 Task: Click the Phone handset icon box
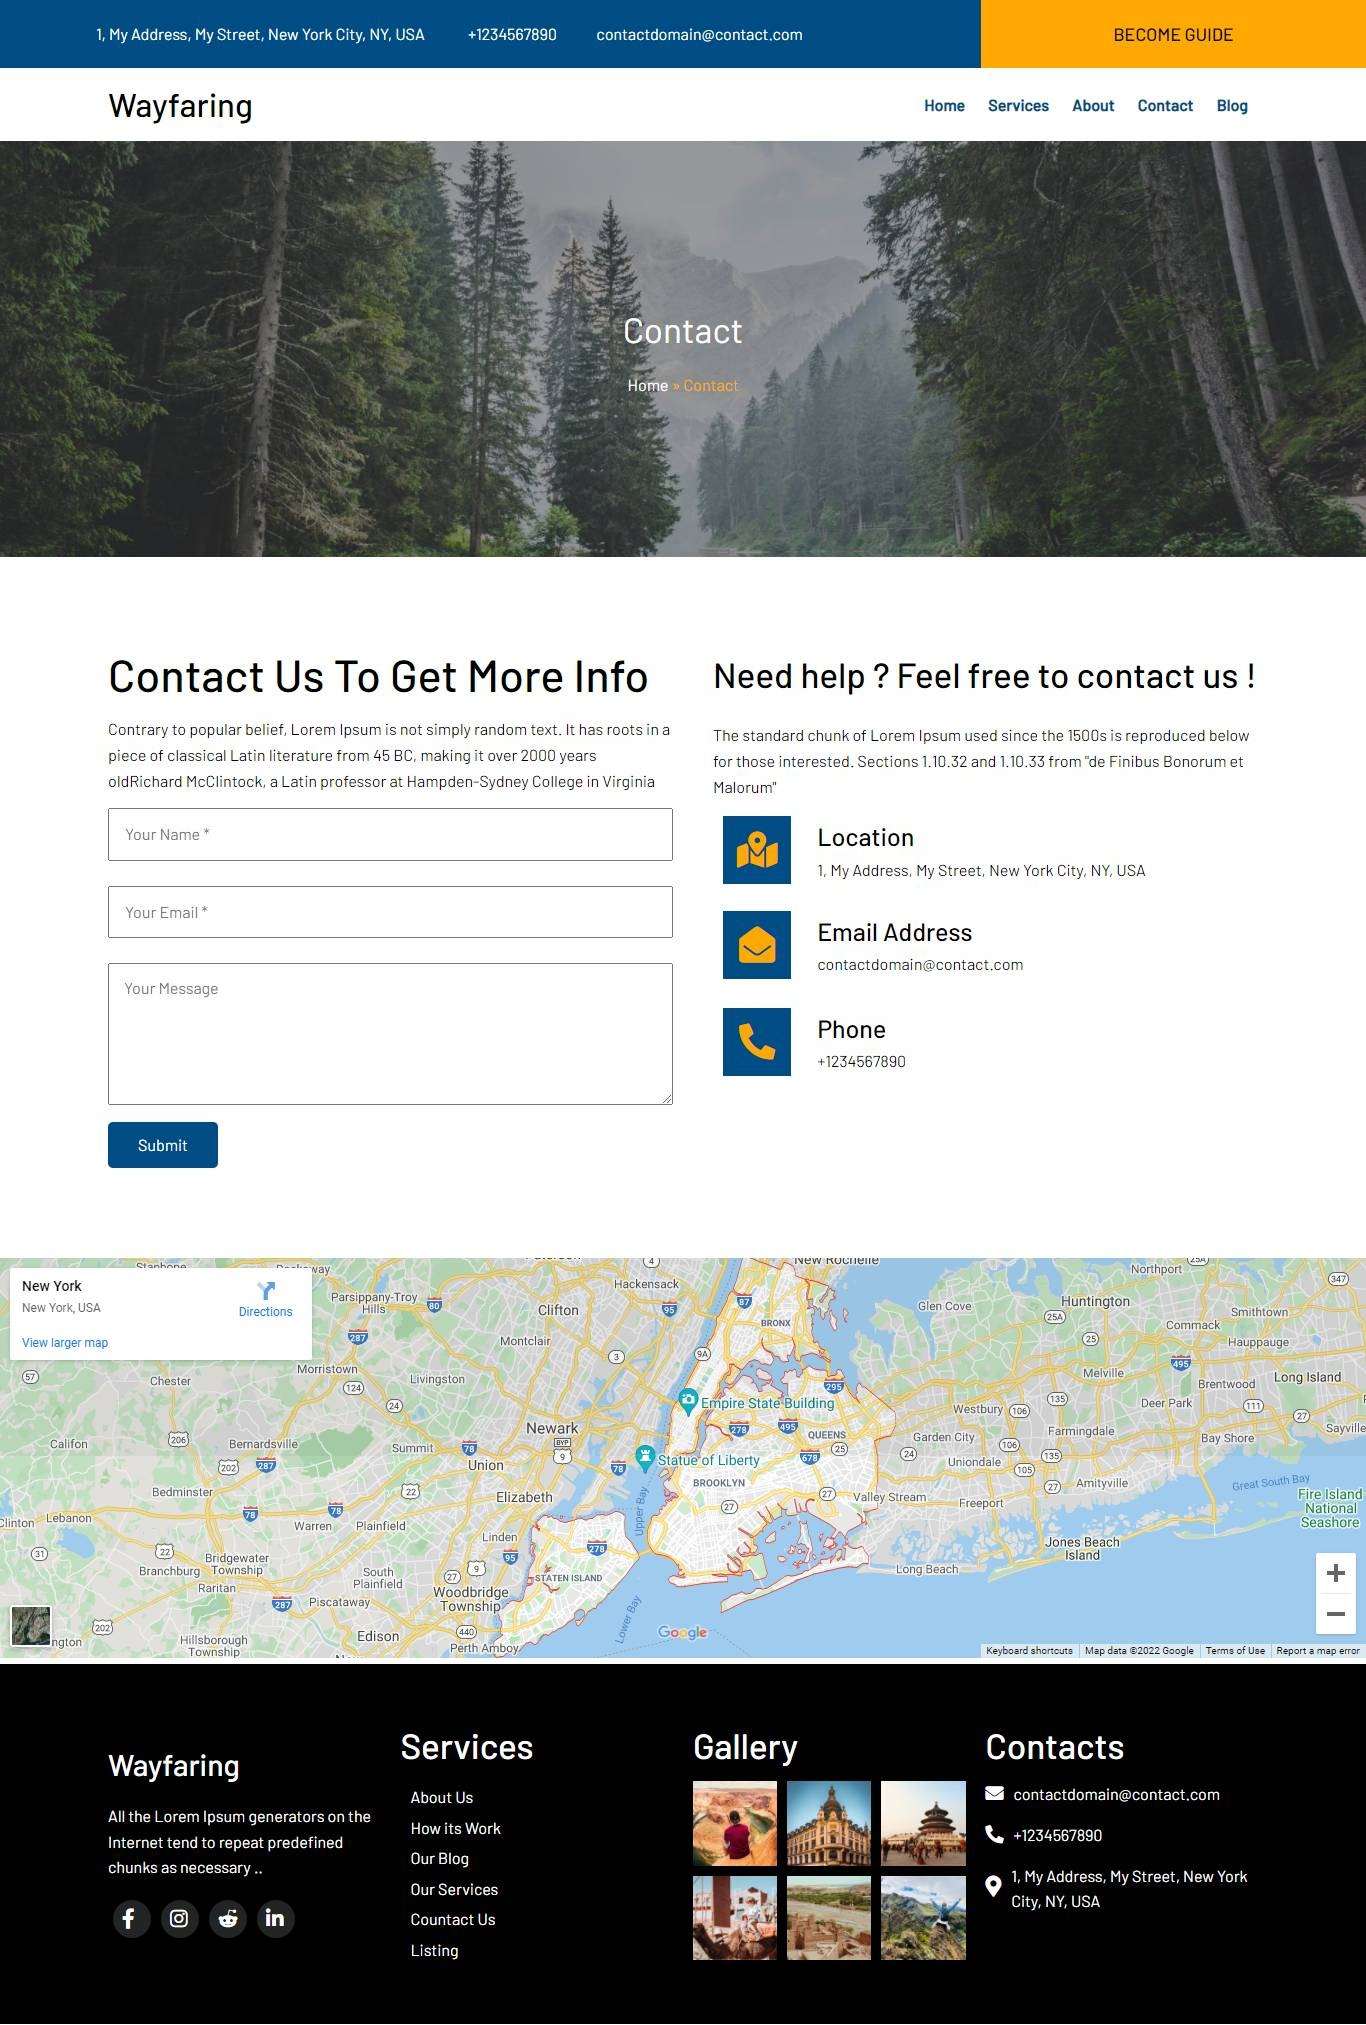(757, 1042)
